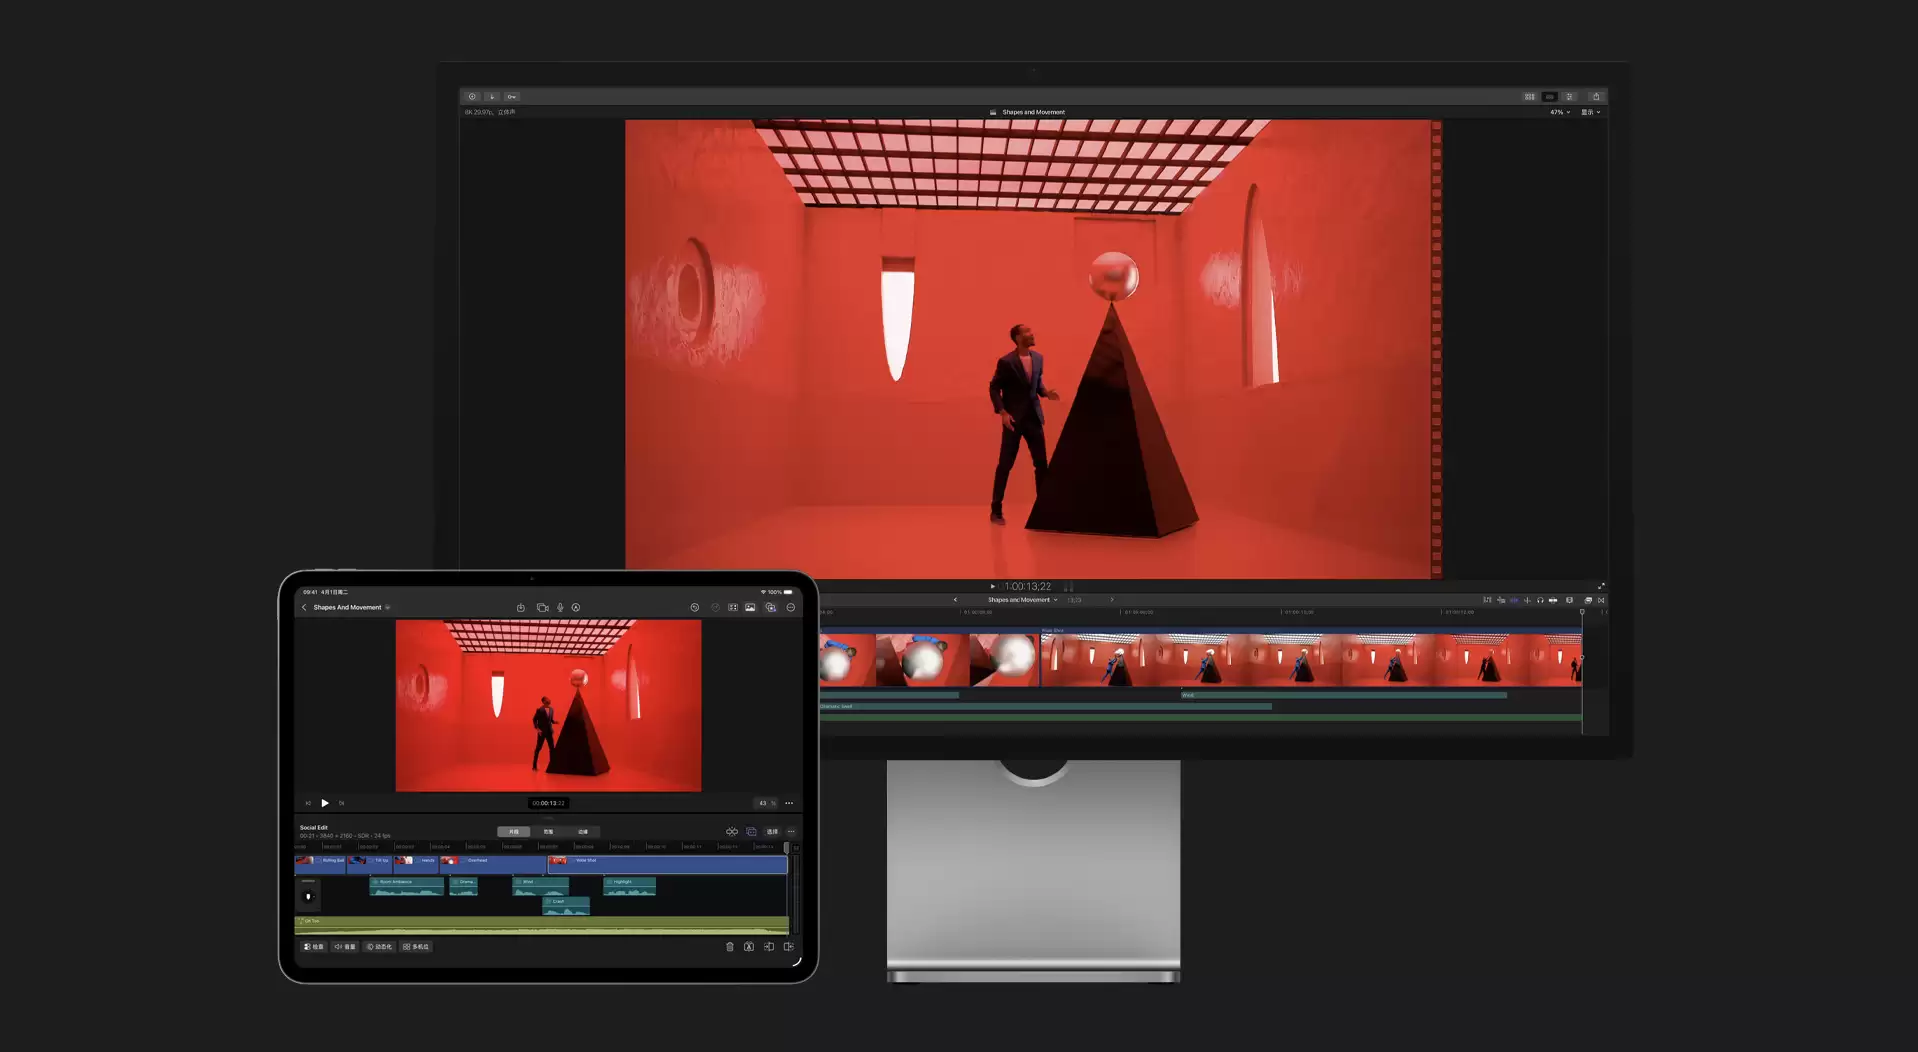Tap the 音量 volume button on iPad
The image size is (1918, 1052).
click(345, 946)
